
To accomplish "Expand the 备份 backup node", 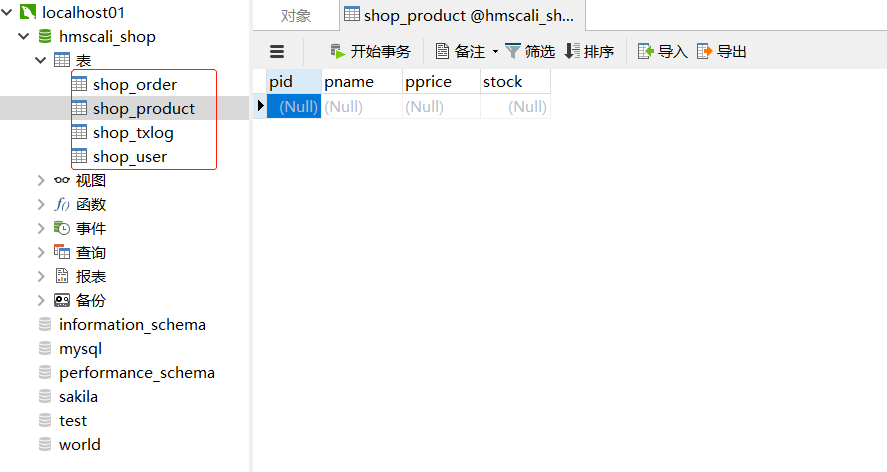I will point(41,300).
